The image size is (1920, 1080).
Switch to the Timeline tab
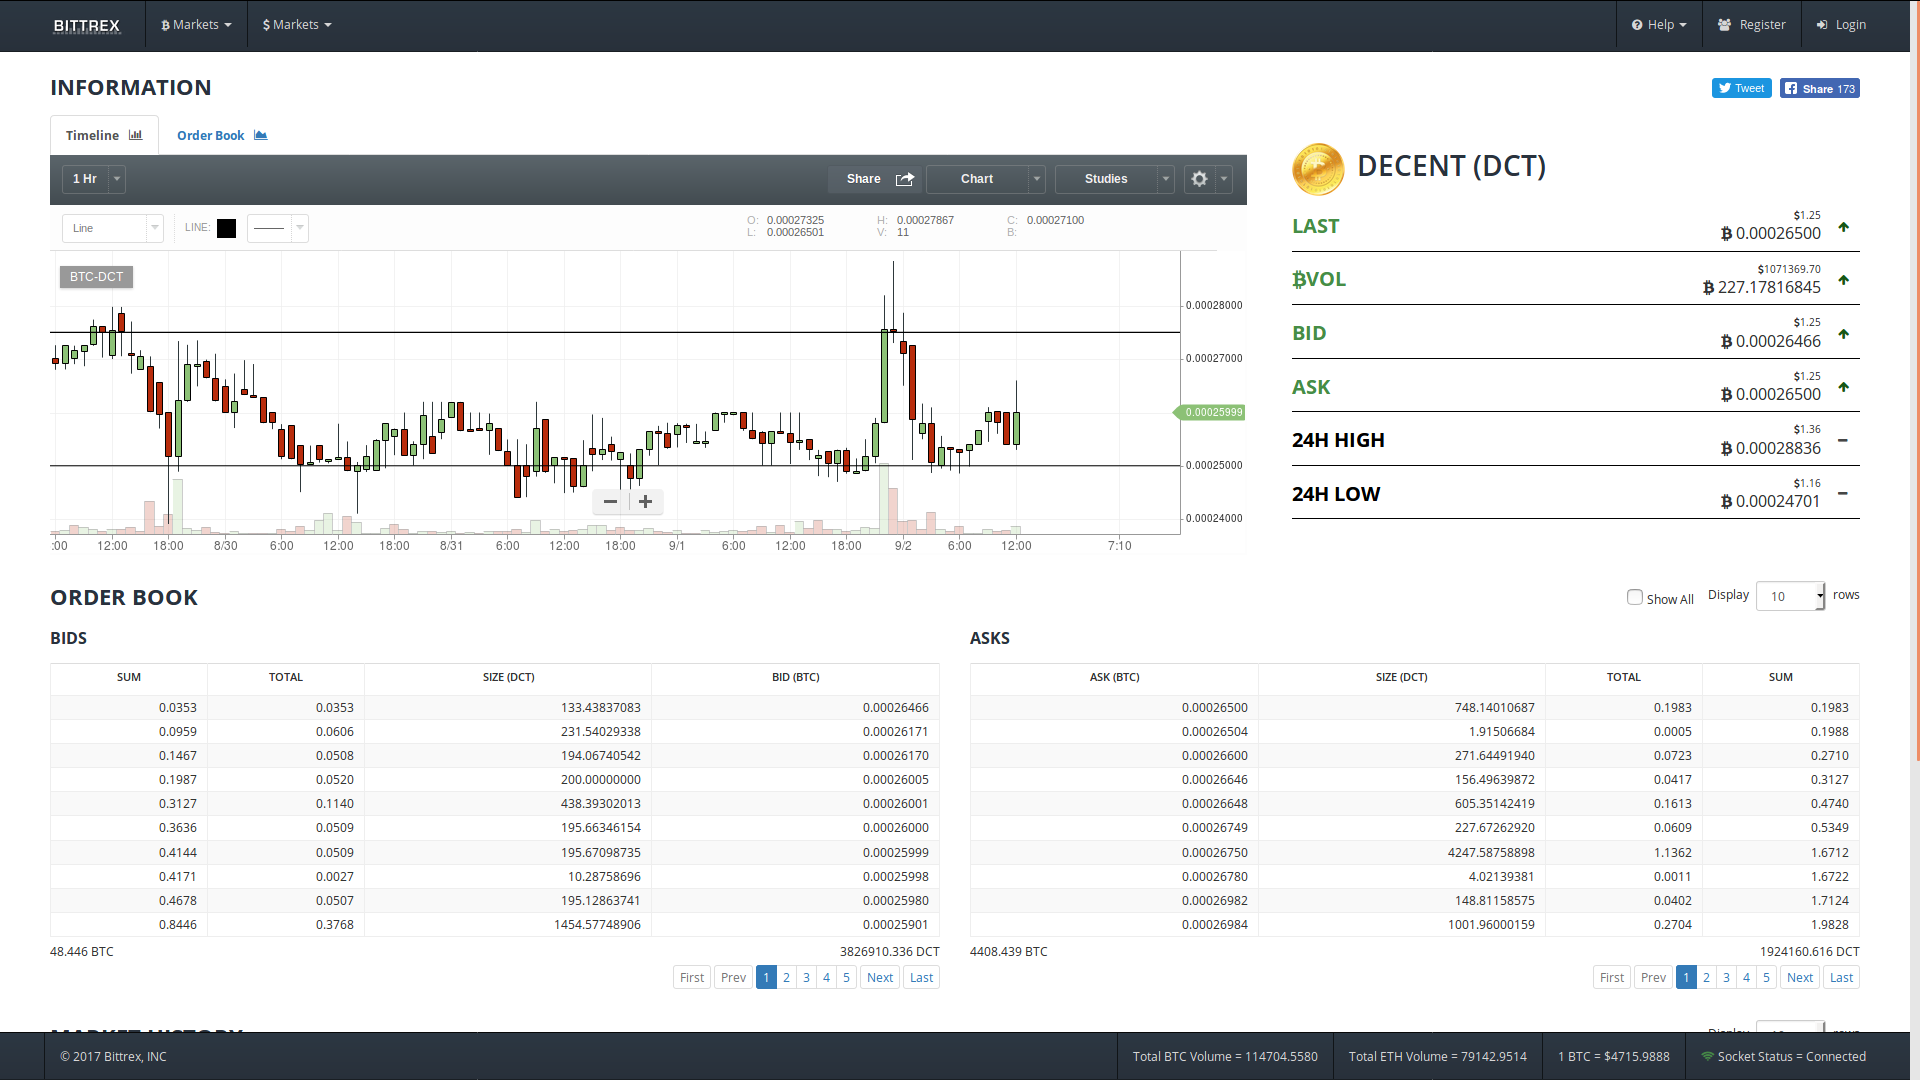pyautogui.click(x=104, y=135)
